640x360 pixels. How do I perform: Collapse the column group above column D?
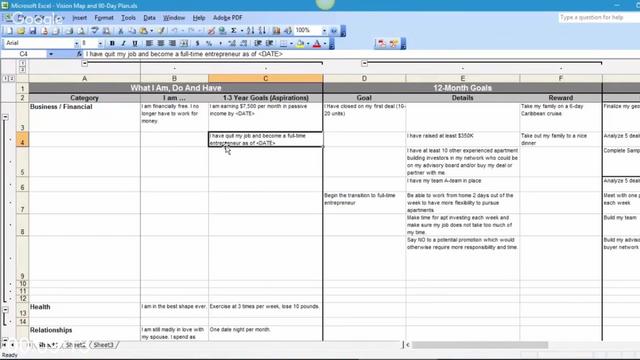364,63
